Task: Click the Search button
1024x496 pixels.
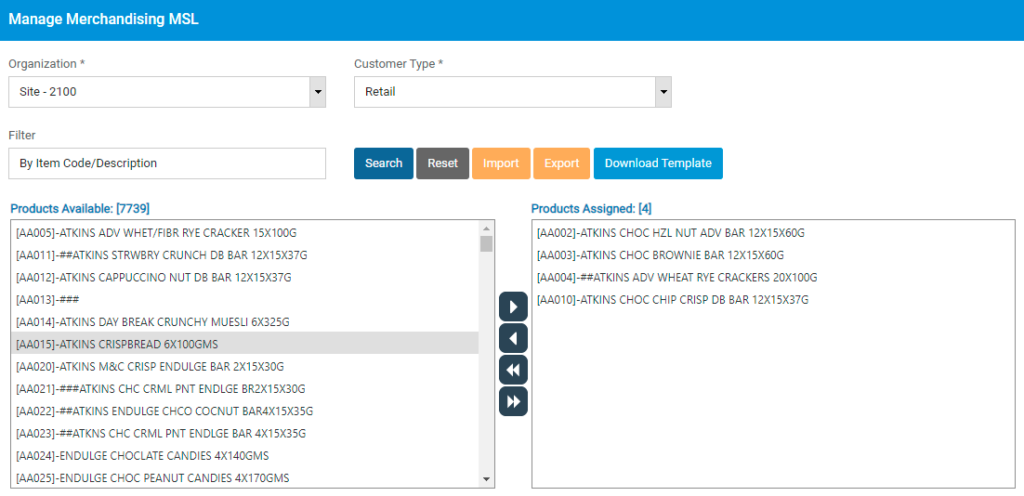Action: coord(384,163)
